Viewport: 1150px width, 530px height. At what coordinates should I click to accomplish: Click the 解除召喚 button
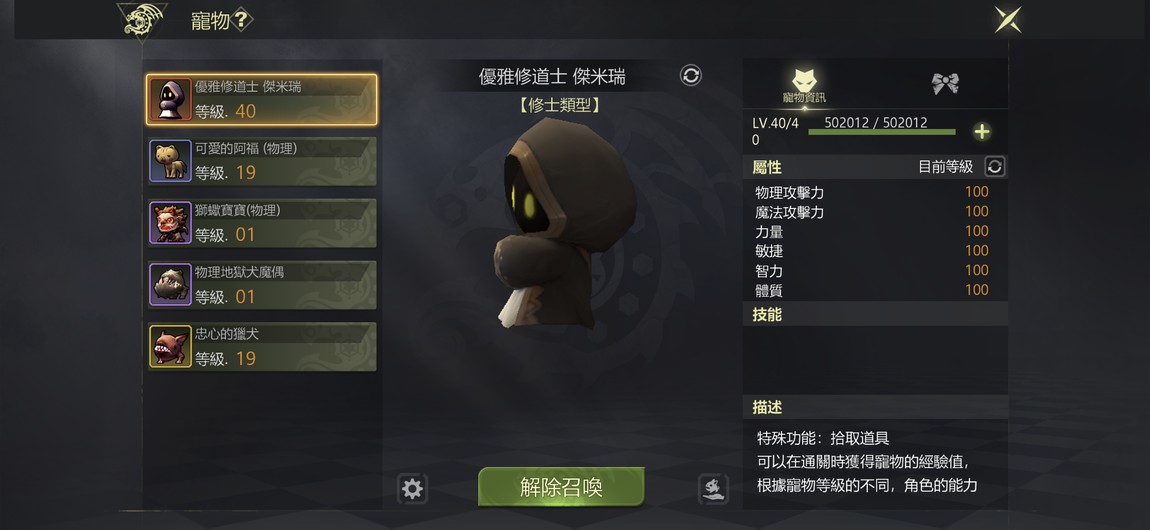561,487
